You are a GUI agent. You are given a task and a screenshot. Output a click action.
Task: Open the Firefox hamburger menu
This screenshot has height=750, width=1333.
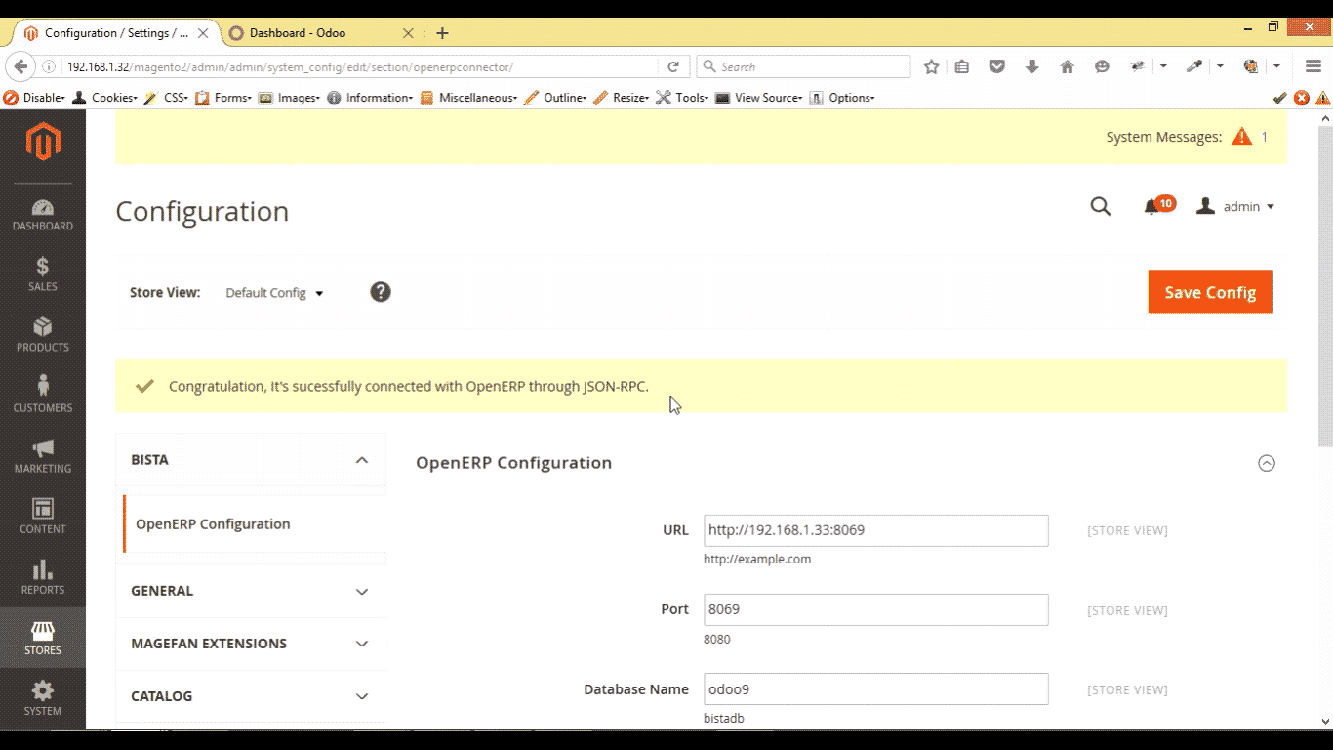tap(1314, 66)
